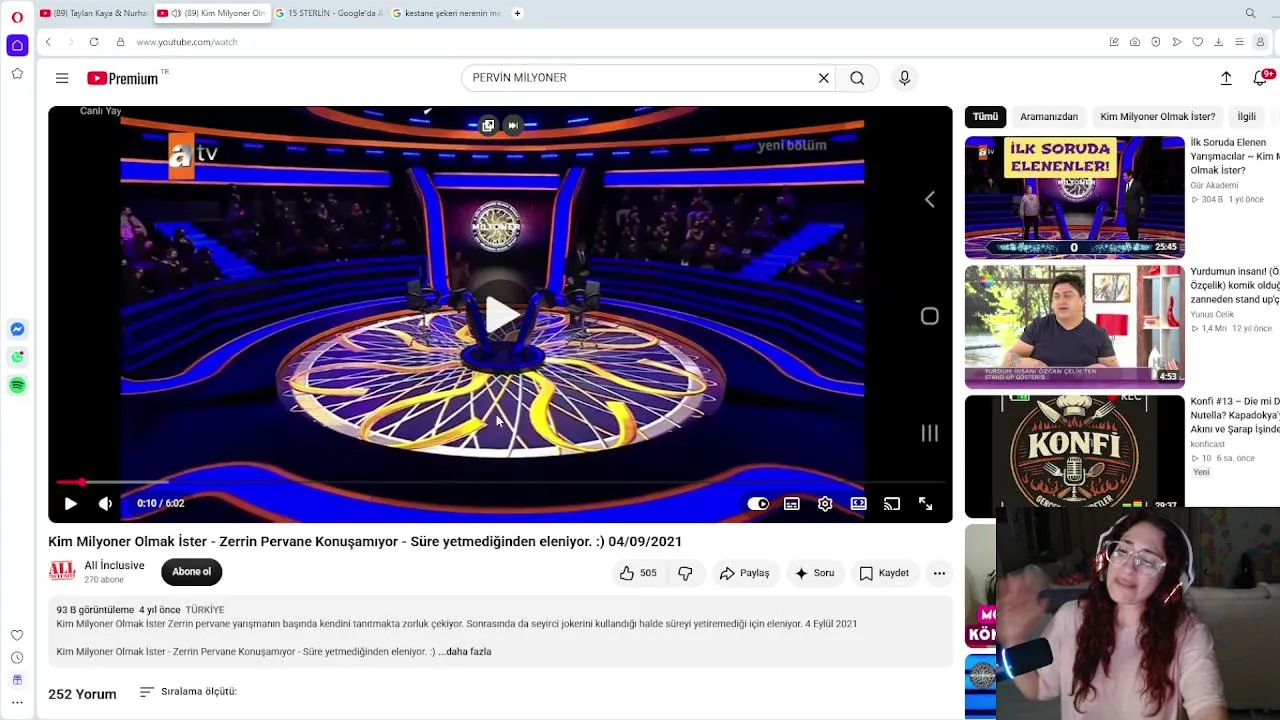This screenshot has width=1280, height=720.
Task: Open the Sıralama ölçütü sort dropdown
Action: [188, 692]
